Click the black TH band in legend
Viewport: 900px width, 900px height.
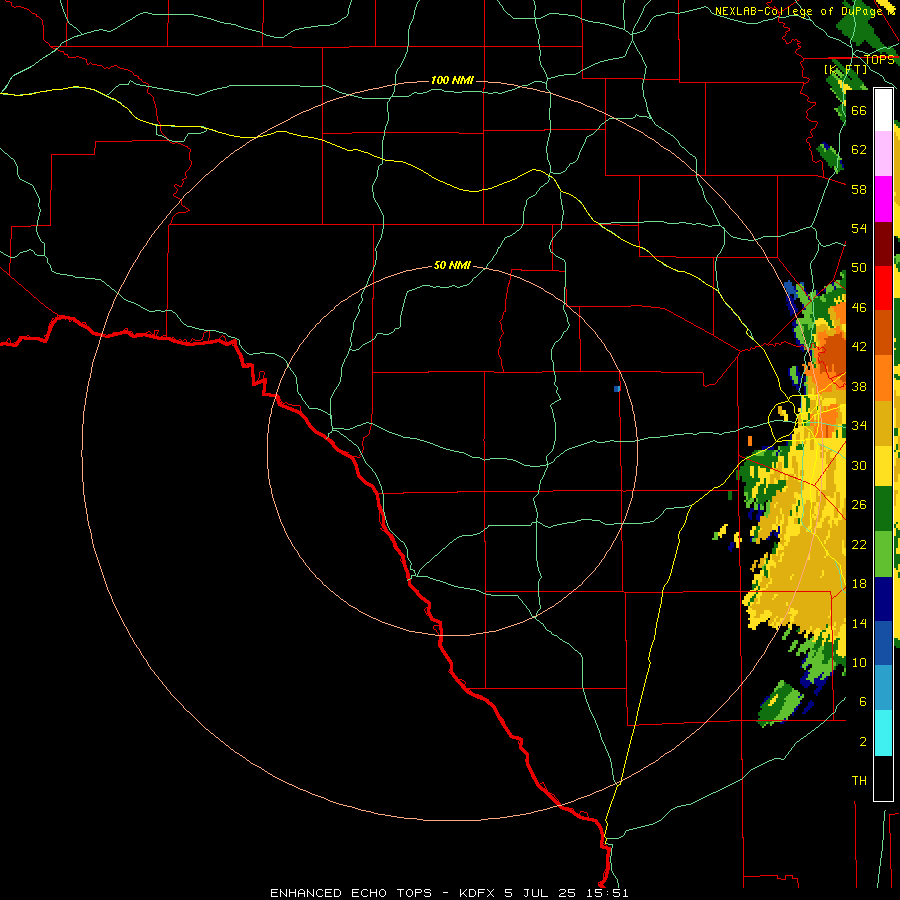click(x=883, y=778)
